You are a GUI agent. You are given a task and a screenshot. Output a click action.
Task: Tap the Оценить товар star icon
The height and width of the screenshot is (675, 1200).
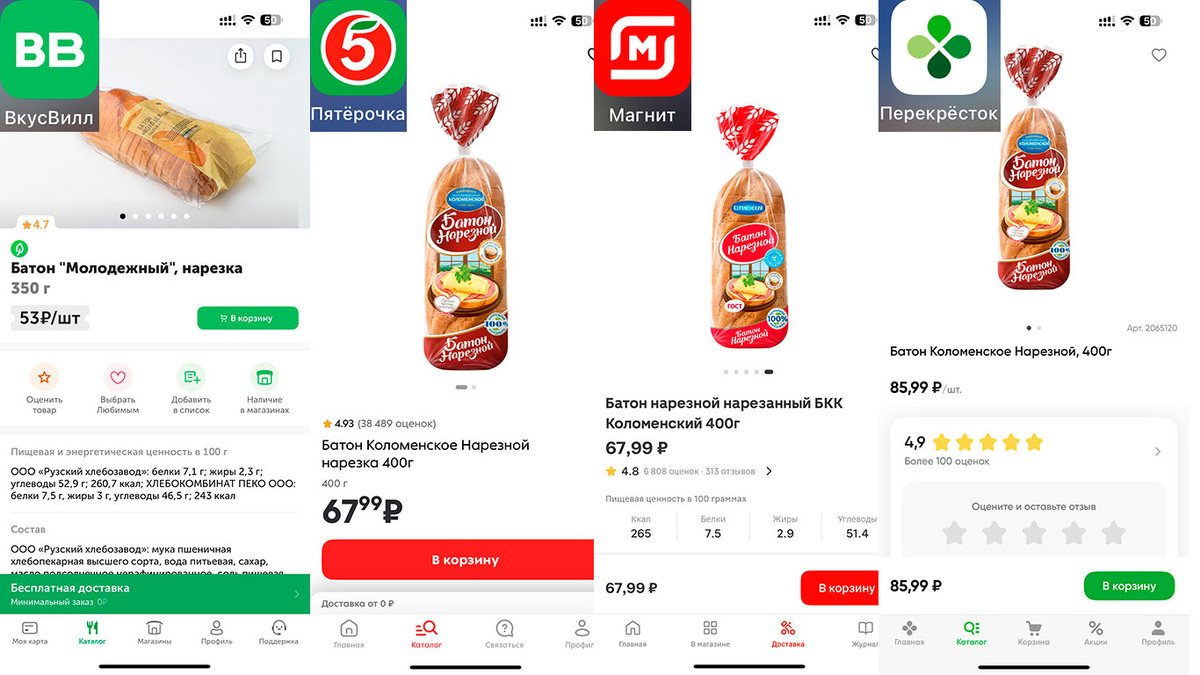44,378
